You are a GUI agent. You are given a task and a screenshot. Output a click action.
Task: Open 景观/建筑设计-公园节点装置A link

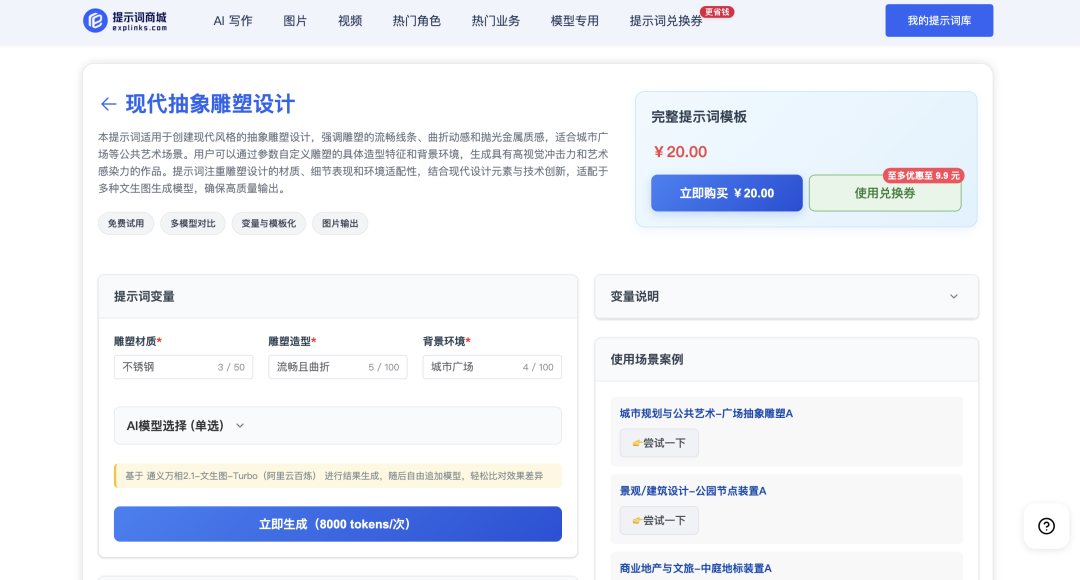693,491
